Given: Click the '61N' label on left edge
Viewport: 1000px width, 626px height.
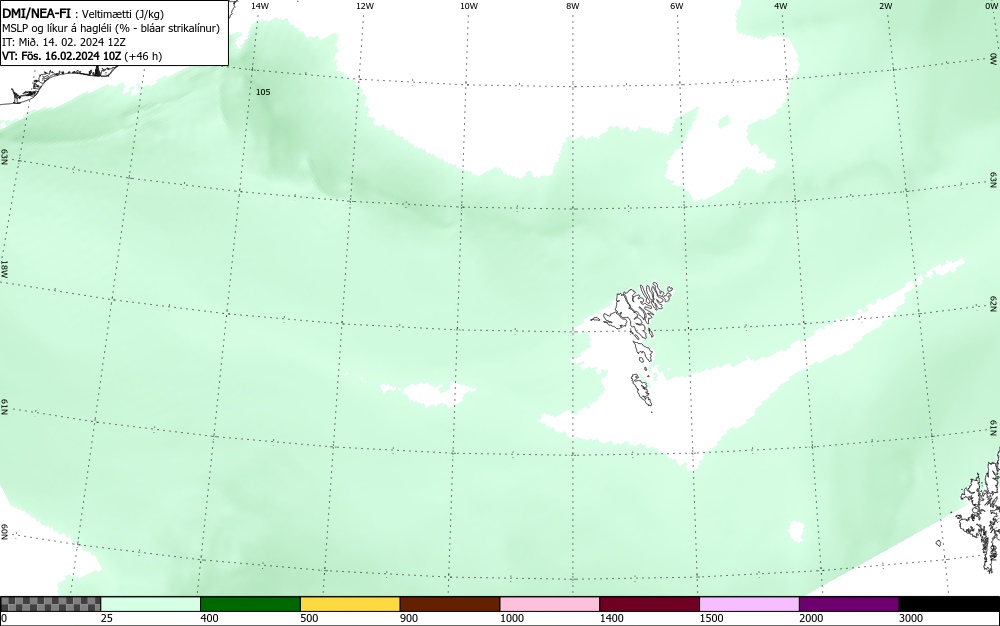Looking at the screenshot, I should [x=4, y=407].
